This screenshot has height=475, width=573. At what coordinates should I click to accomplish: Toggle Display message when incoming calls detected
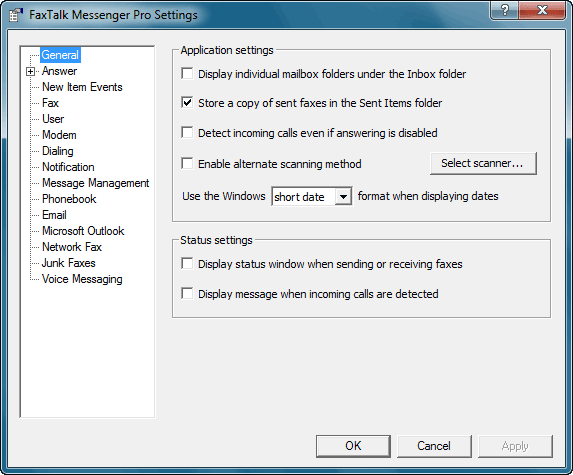point(187,293)
